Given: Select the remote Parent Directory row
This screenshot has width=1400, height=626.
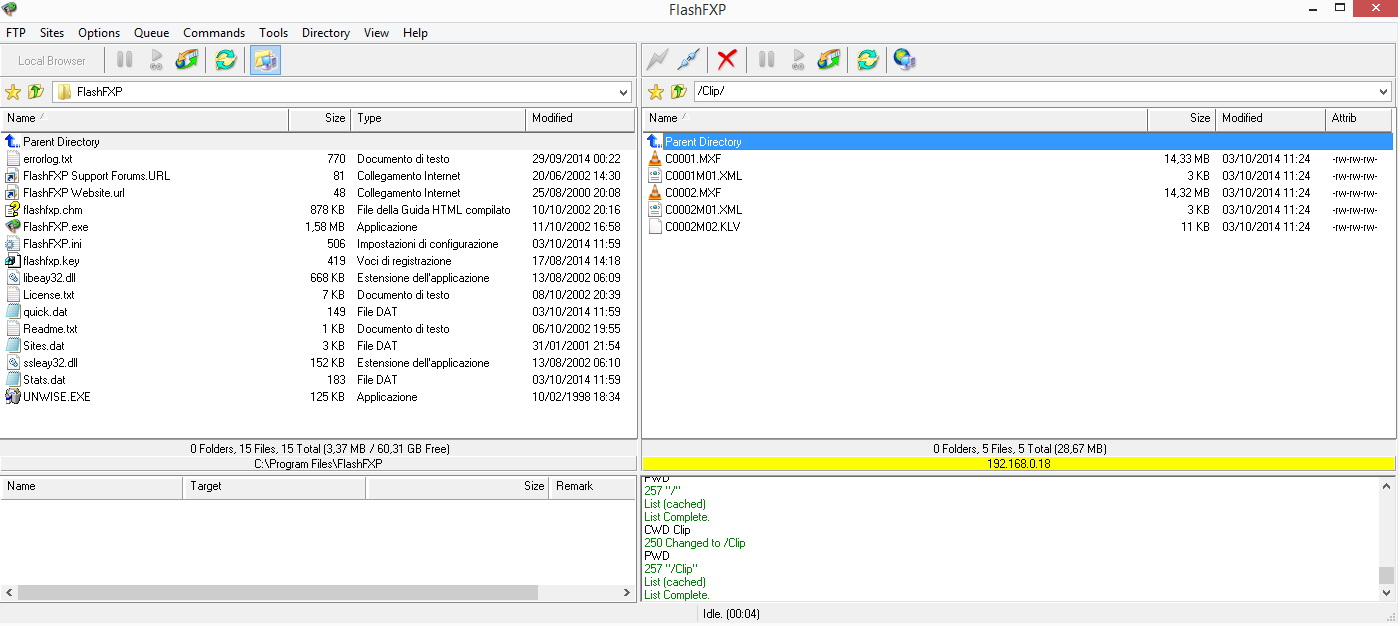Looking at the screenshot, I should click(1018, 142).
